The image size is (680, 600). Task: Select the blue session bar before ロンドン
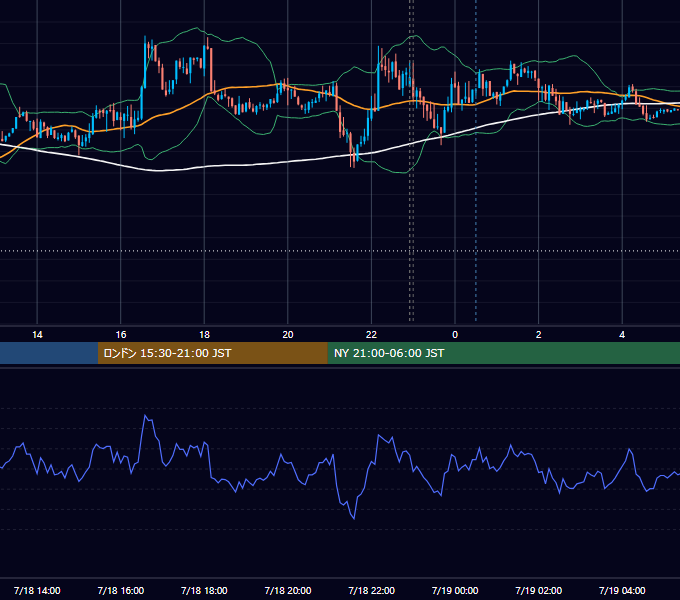point(49,353)
